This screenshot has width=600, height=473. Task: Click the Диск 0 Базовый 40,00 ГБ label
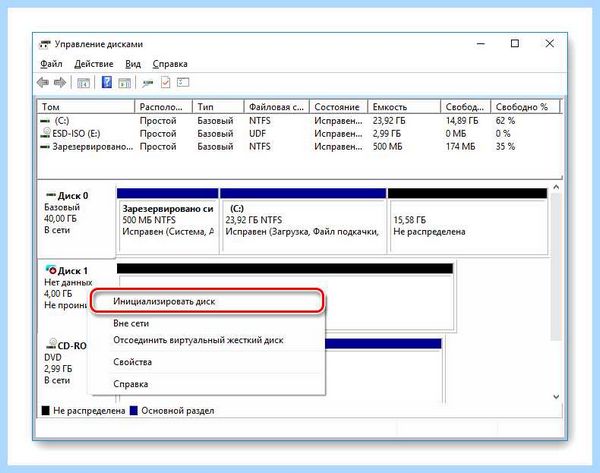click(77, 220)
